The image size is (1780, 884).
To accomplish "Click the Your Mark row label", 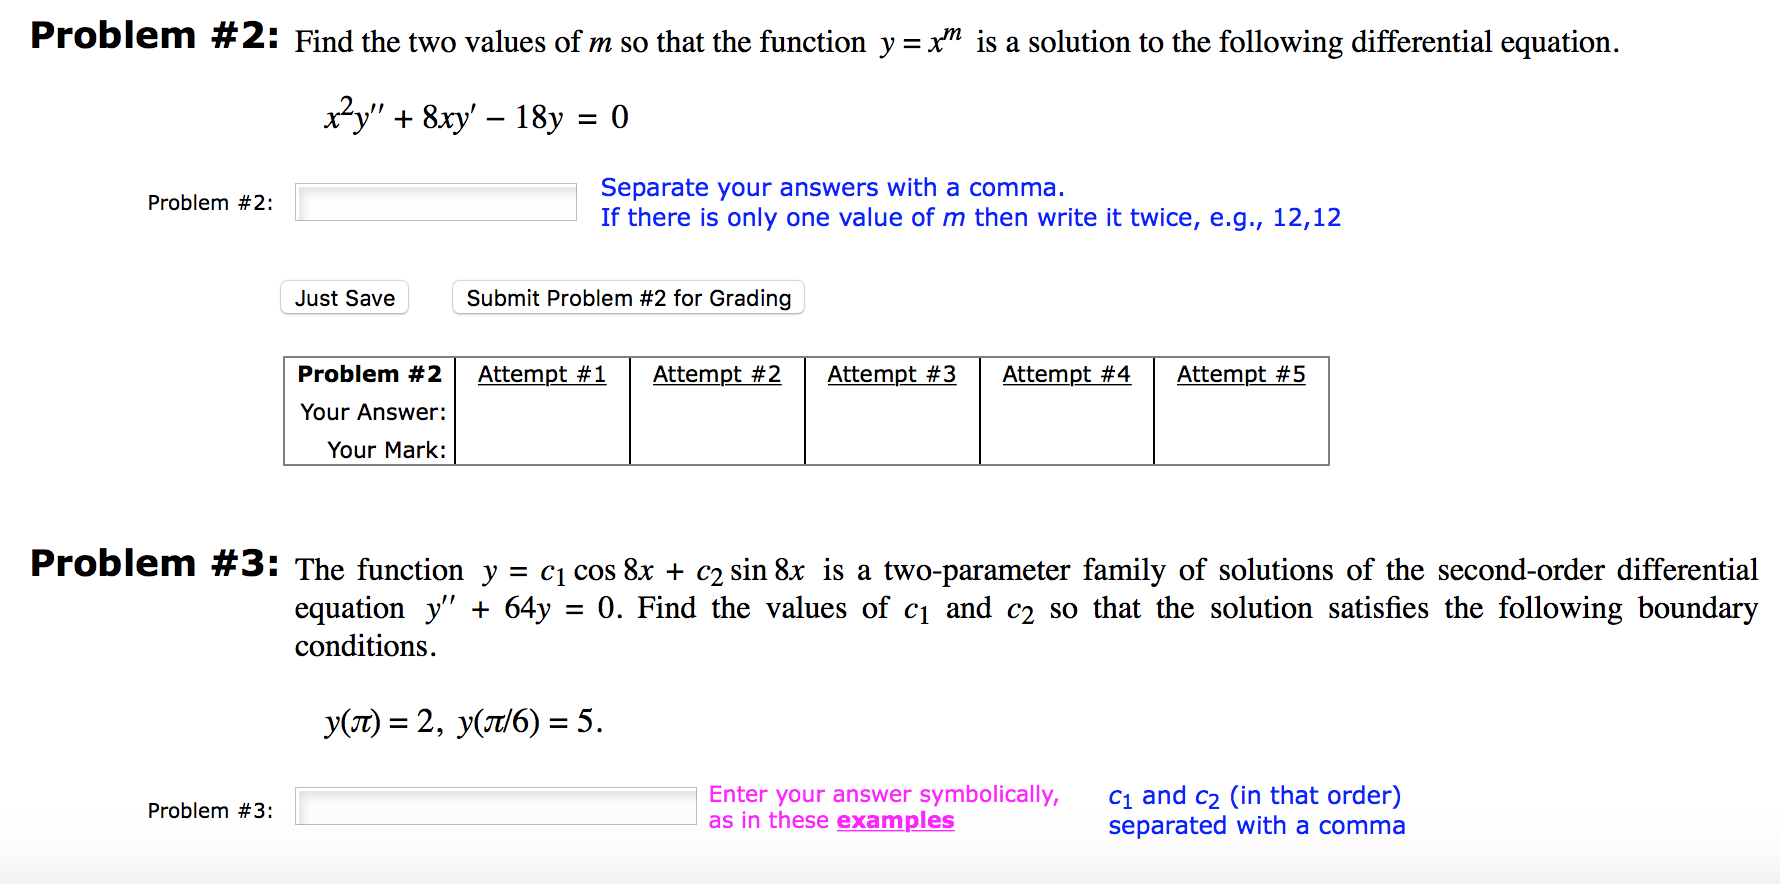I will point(387,450).
